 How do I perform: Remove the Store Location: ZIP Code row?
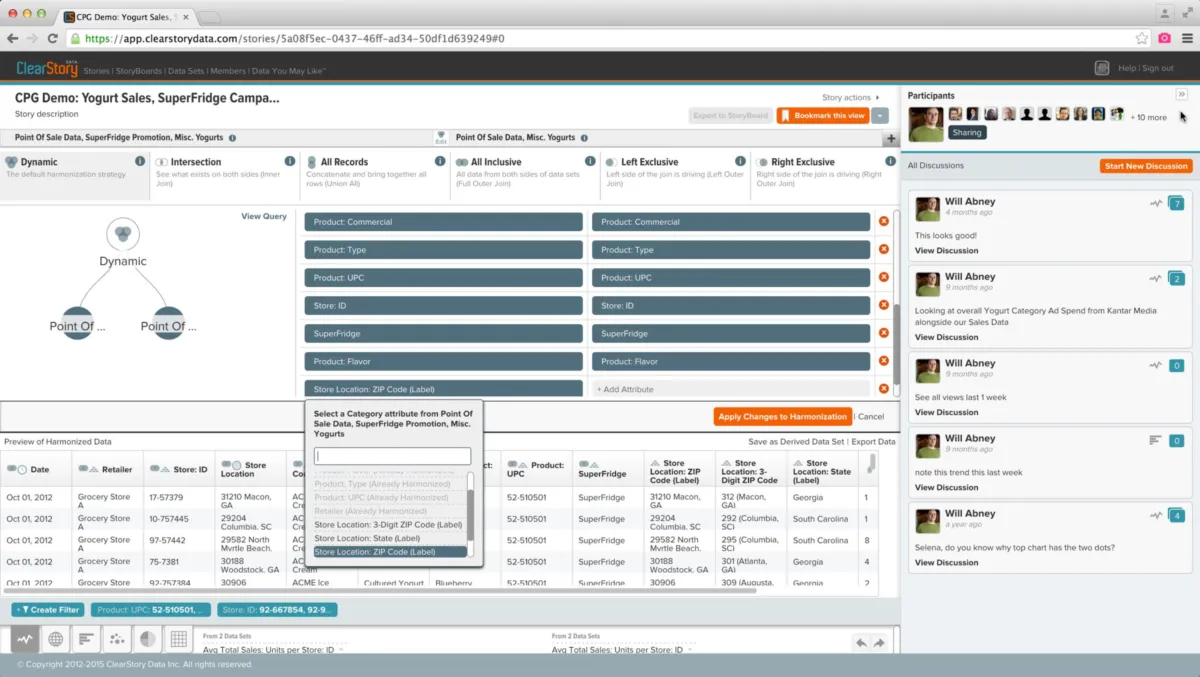pos(883,389)
